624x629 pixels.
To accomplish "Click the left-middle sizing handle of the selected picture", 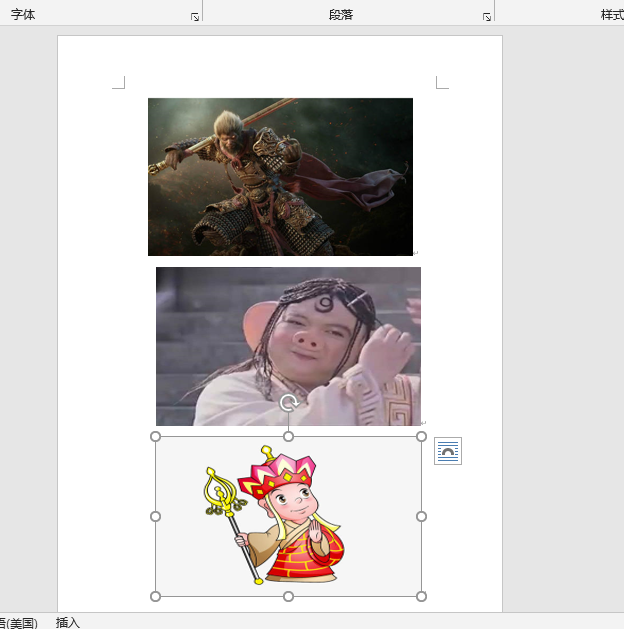I will (155, 517).
